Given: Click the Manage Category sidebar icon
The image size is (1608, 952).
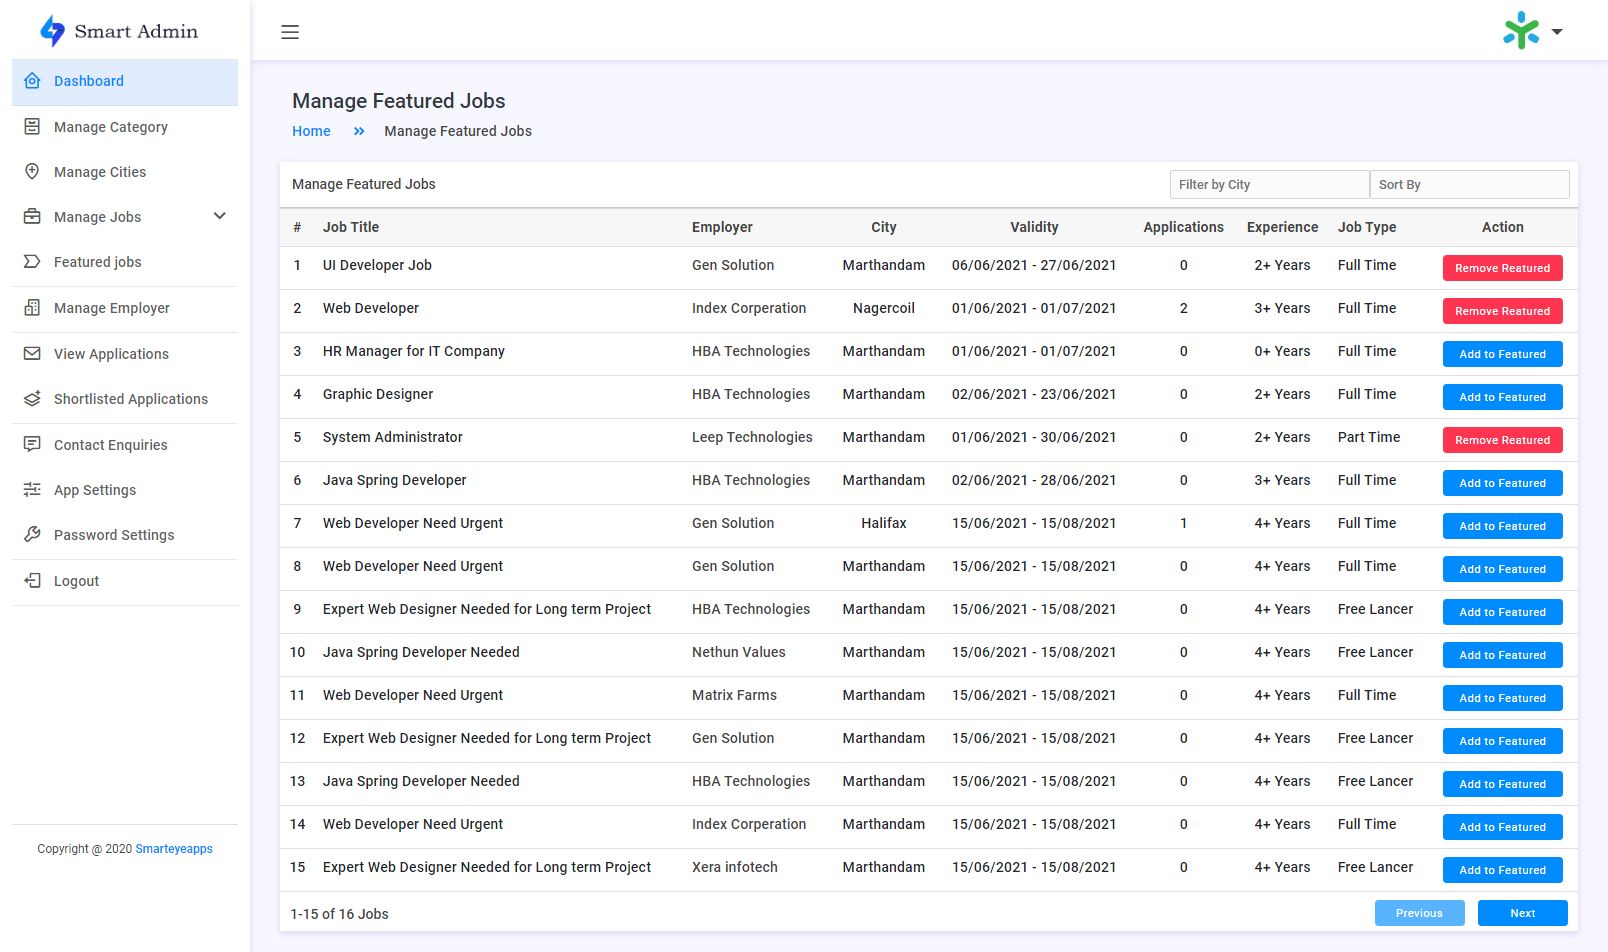Looking at the screenshot, I should coord(32,127).
